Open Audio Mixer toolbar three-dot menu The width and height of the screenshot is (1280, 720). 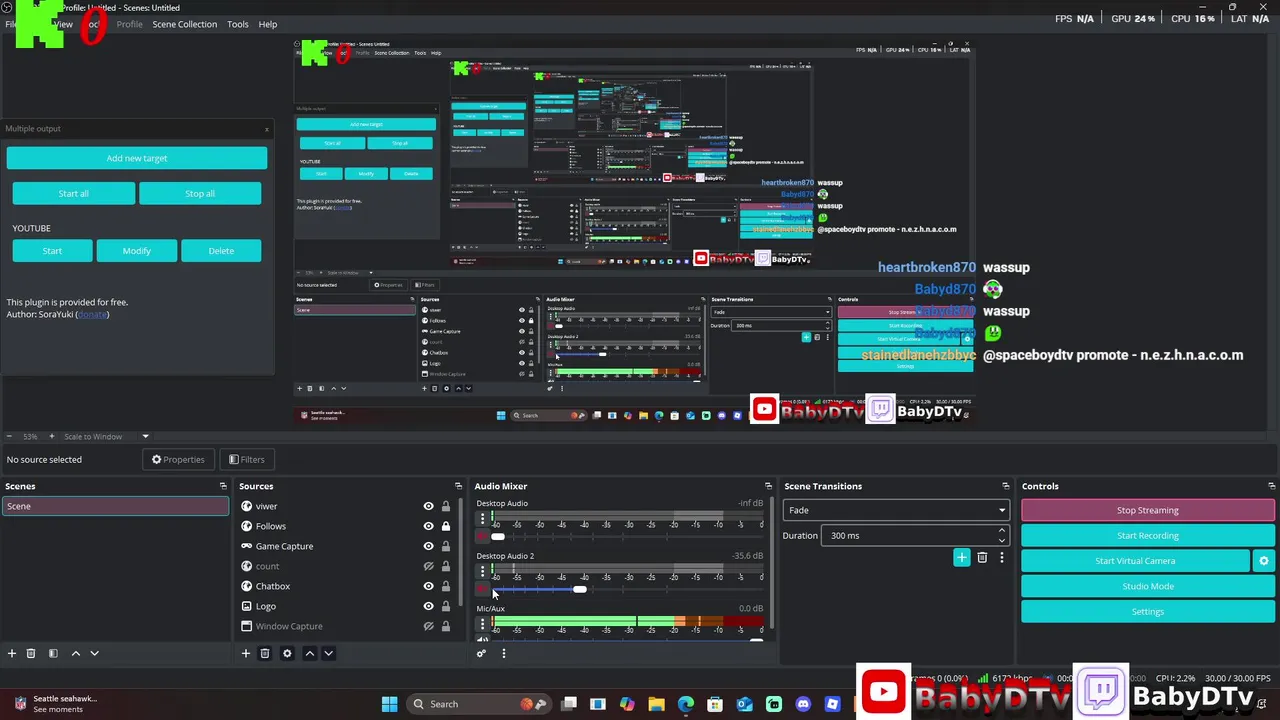(x=503, y=653)
